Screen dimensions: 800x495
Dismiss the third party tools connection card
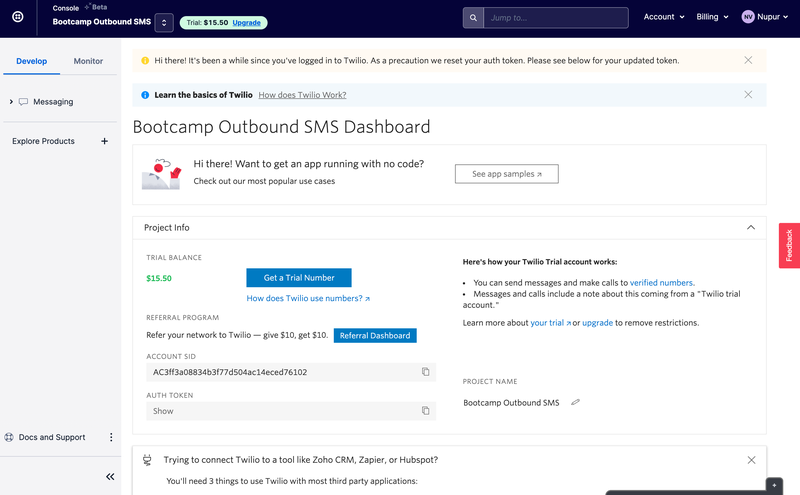[752, 460]
